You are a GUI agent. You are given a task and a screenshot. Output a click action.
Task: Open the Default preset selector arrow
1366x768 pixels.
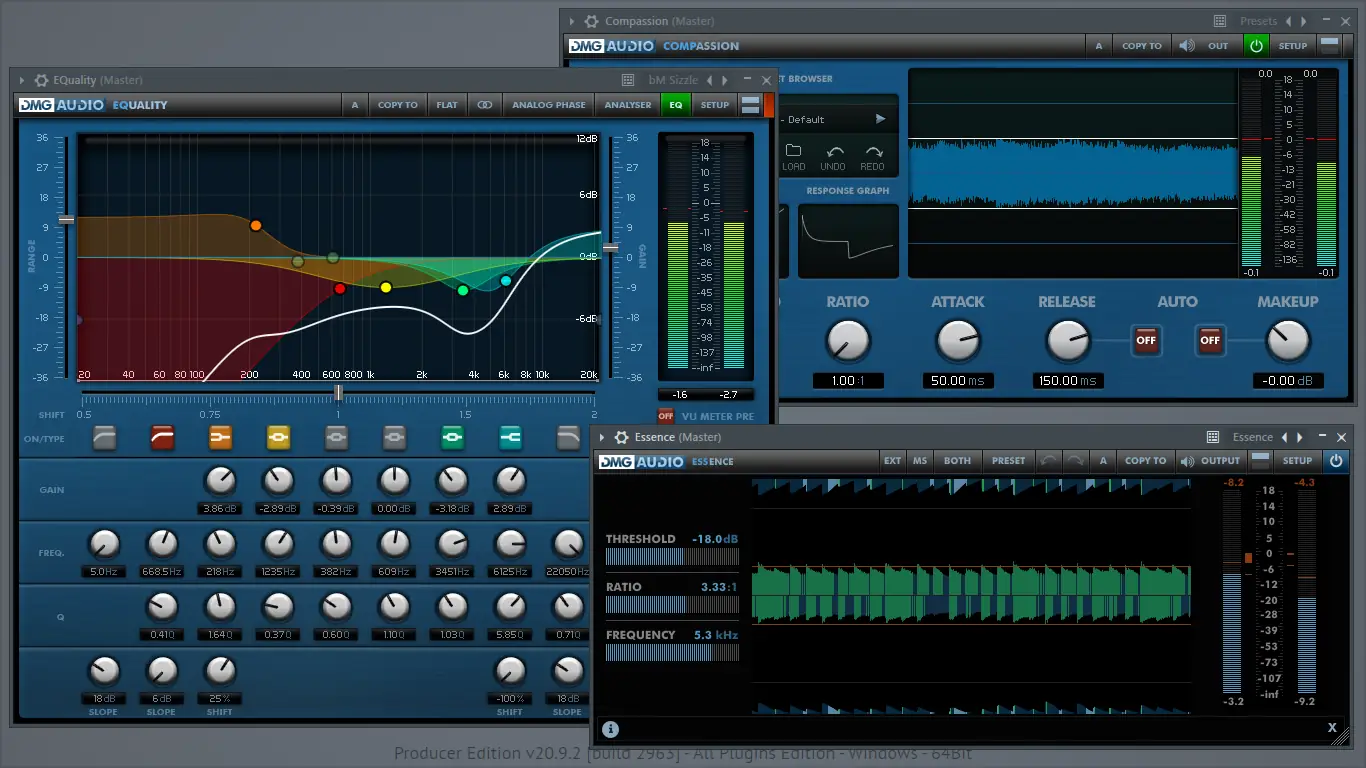[881, 119]
